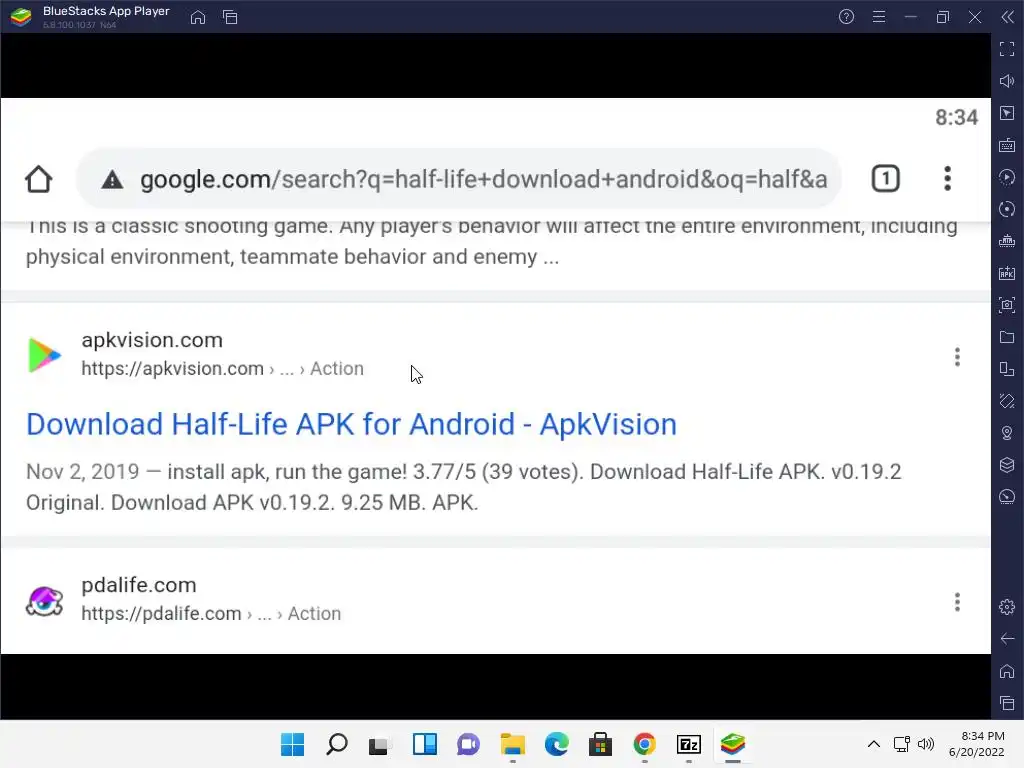Open the memory trim icon in sidebar
This screenshot has height=768, width=1024.
[1007, 241]
